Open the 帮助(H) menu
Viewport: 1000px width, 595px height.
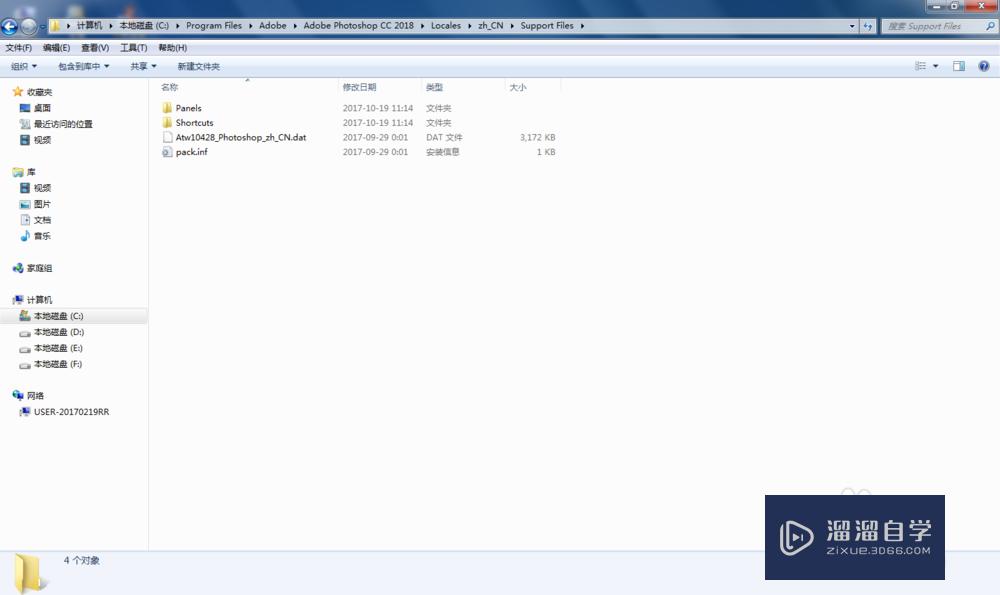pos(172,48)
